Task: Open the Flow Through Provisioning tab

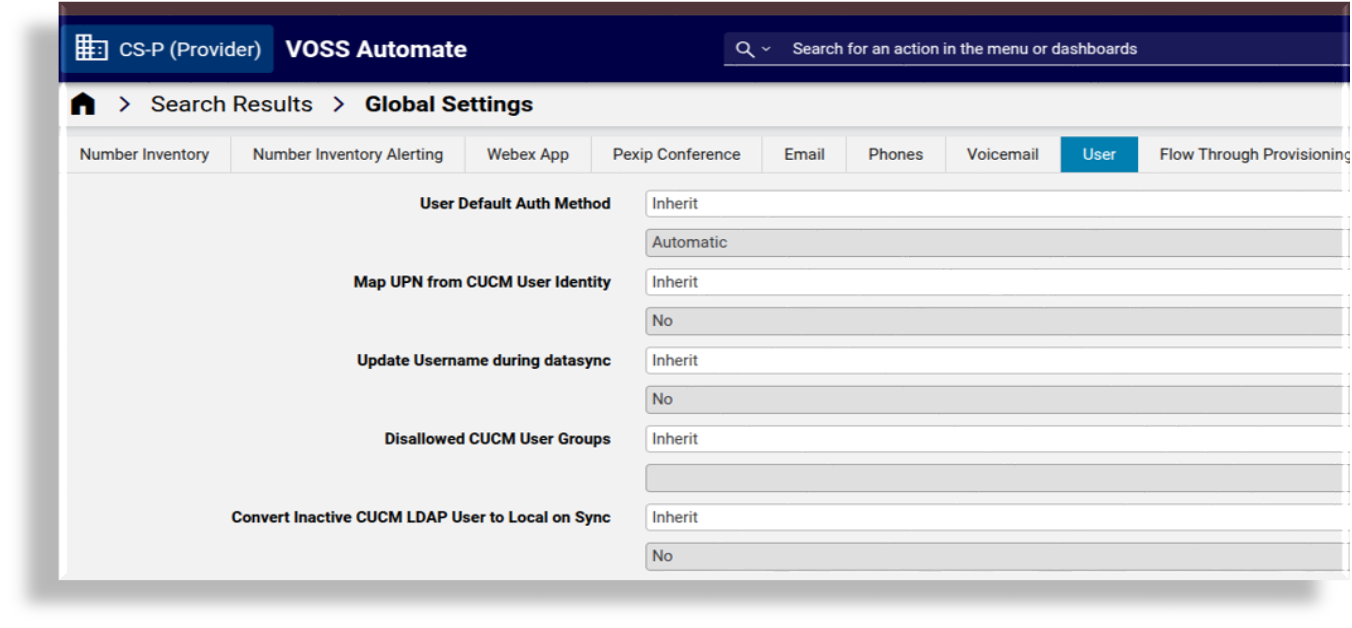Action: (1253, 154)
